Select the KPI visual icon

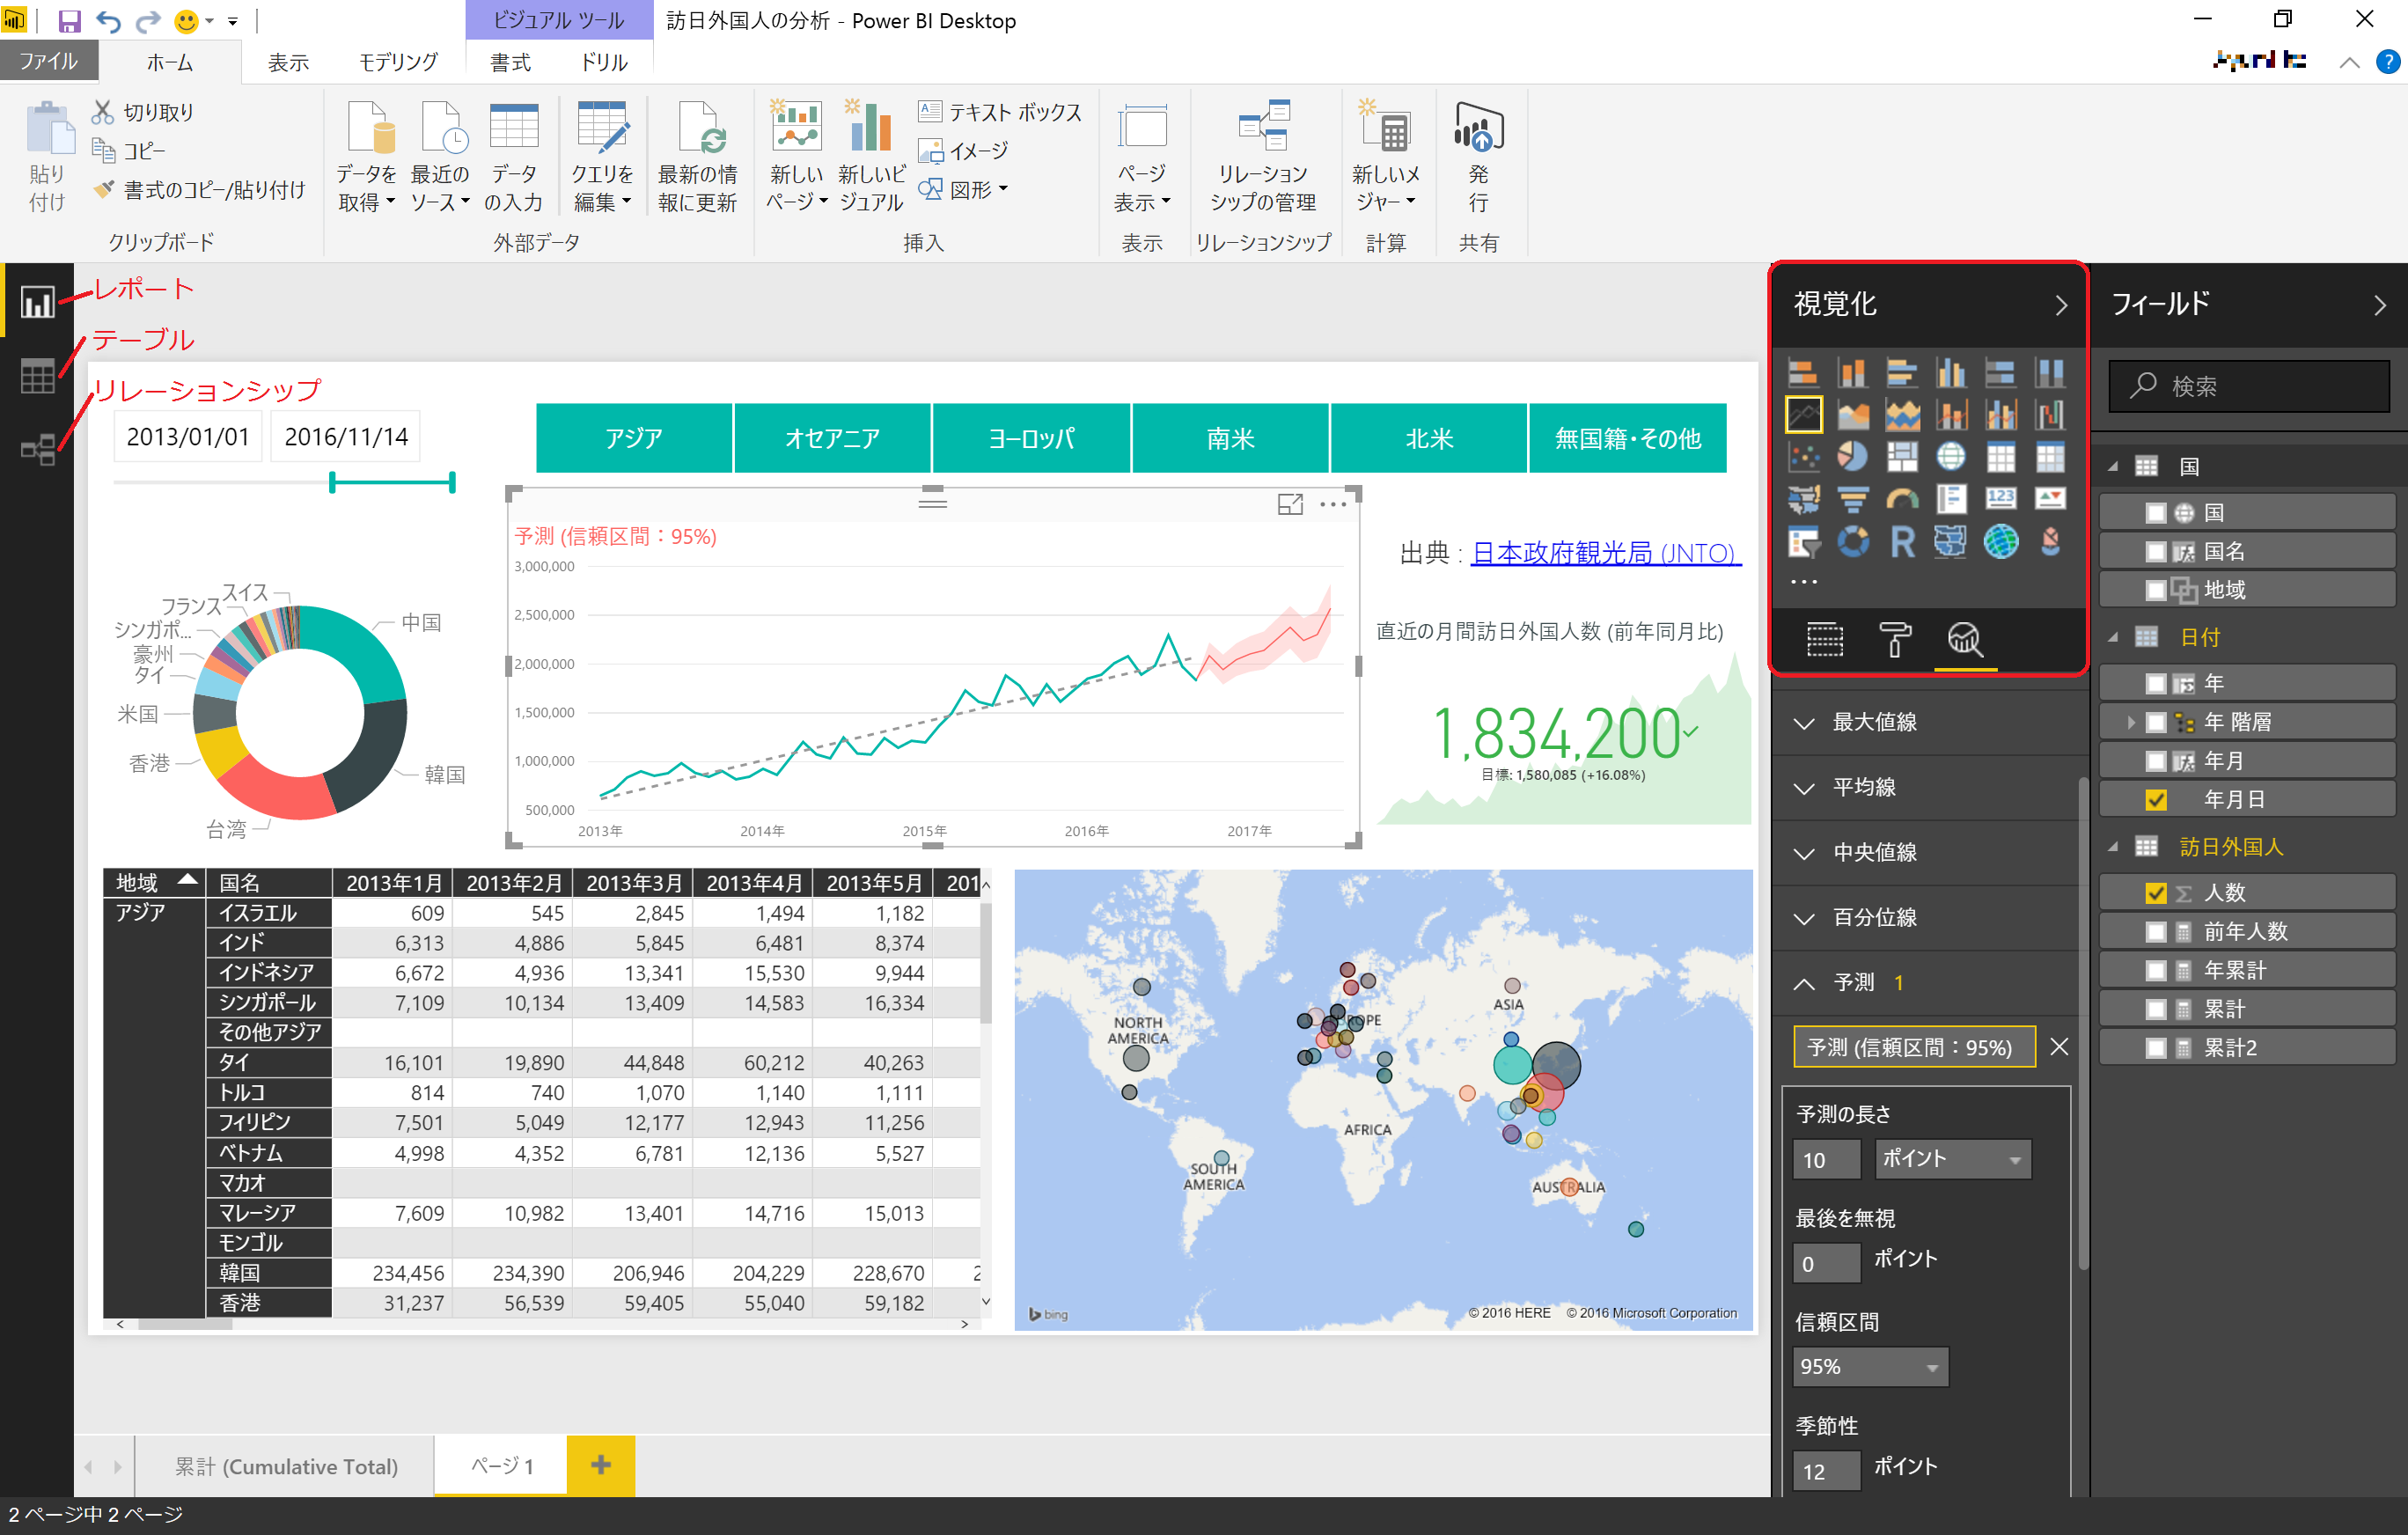tap(2049, 498)
